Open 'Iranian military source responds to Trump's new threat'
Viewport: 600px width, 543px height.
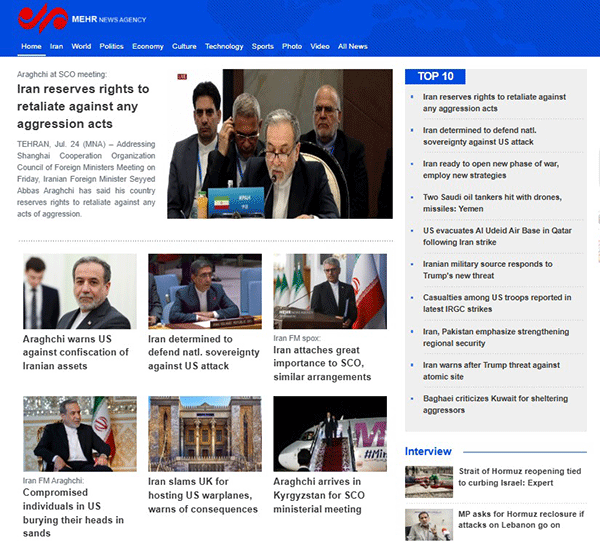coord(488,270)
